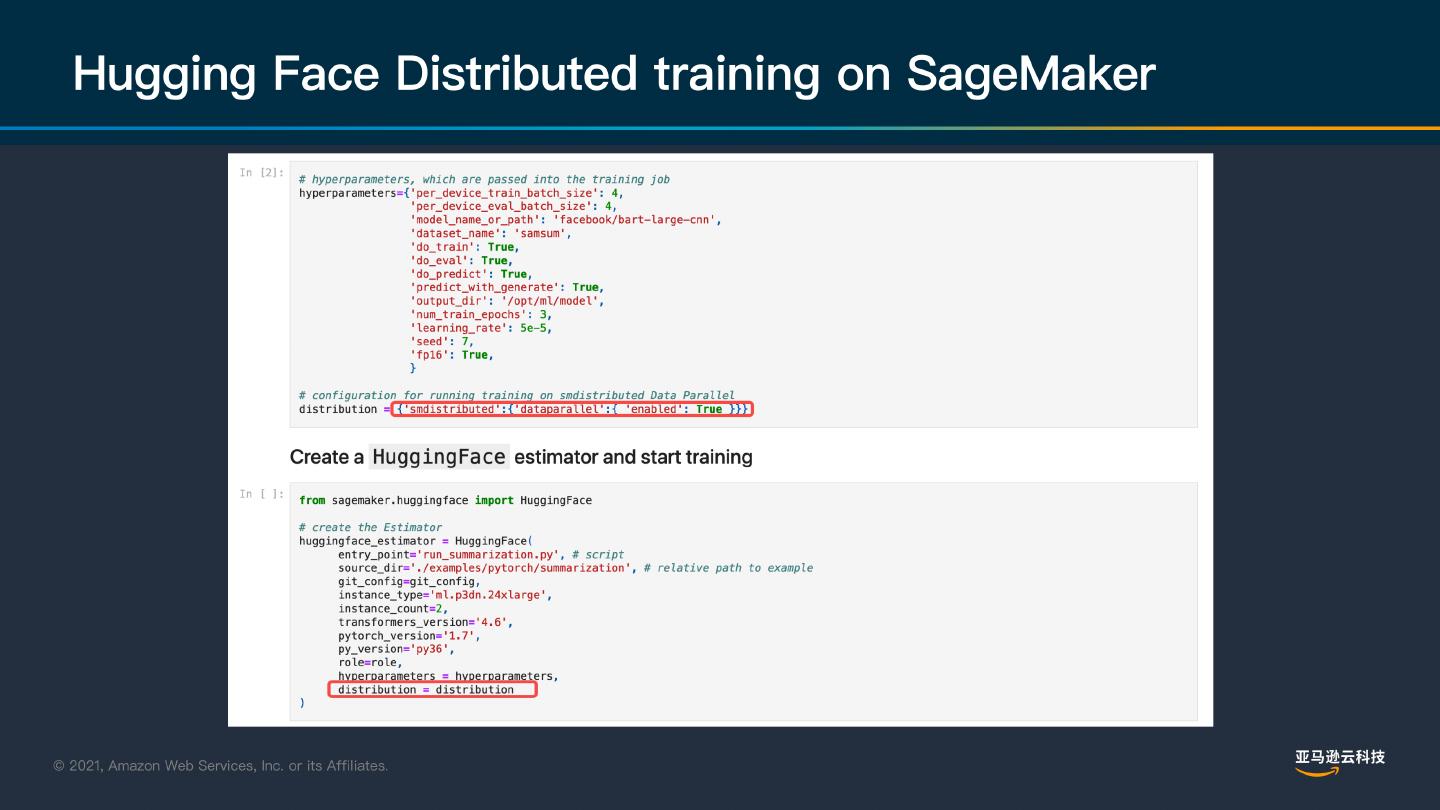
Task: Select the comment "# create the Estimator"
Action: [370, 527]
